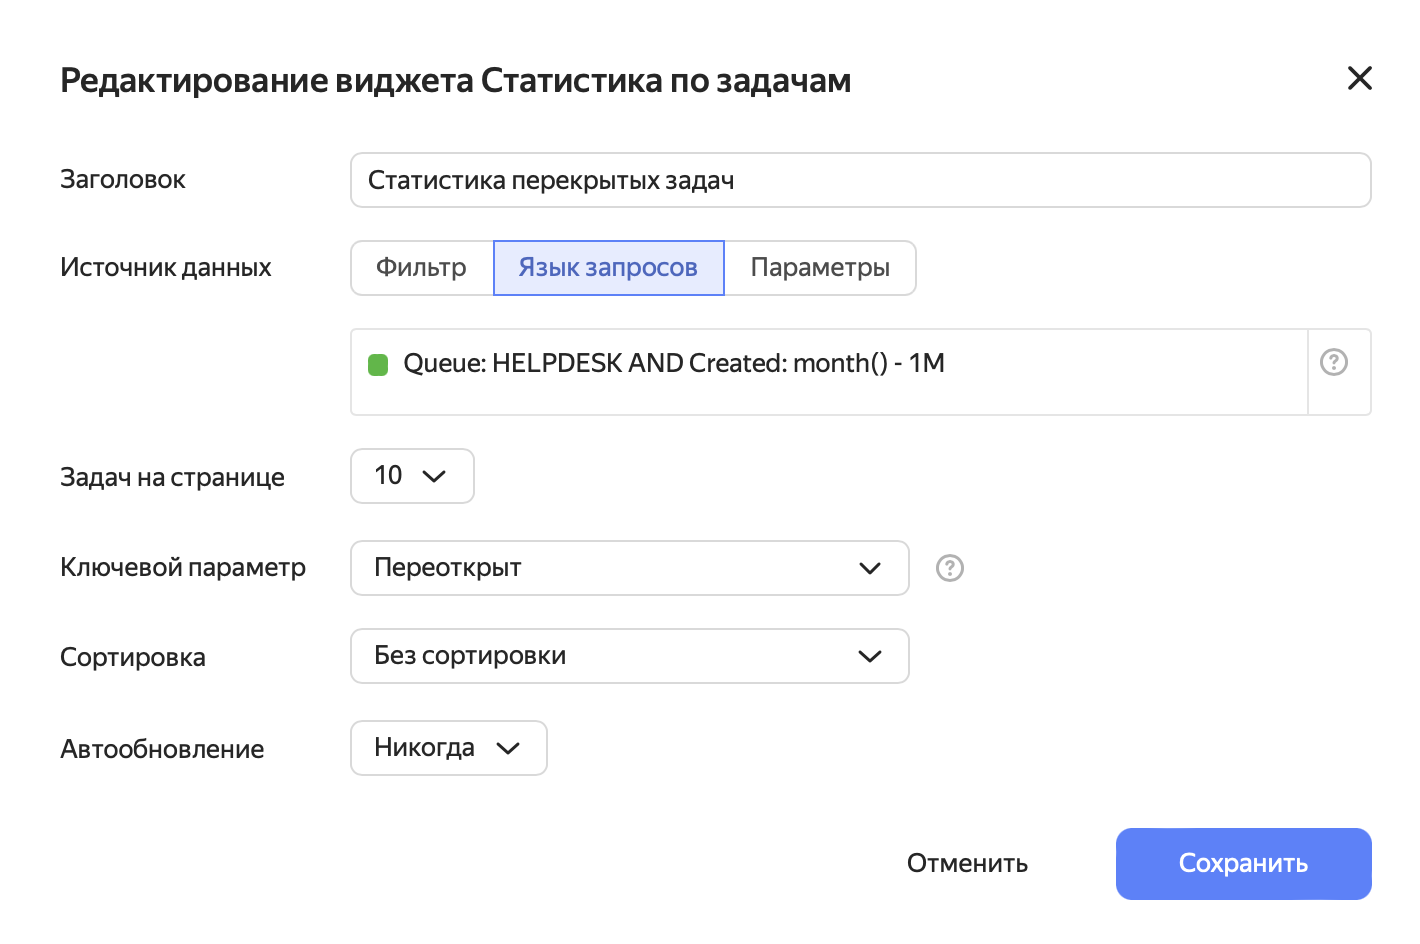Select the Параметры data source tab
The image size is (1420, 944).
pos(820,268)
